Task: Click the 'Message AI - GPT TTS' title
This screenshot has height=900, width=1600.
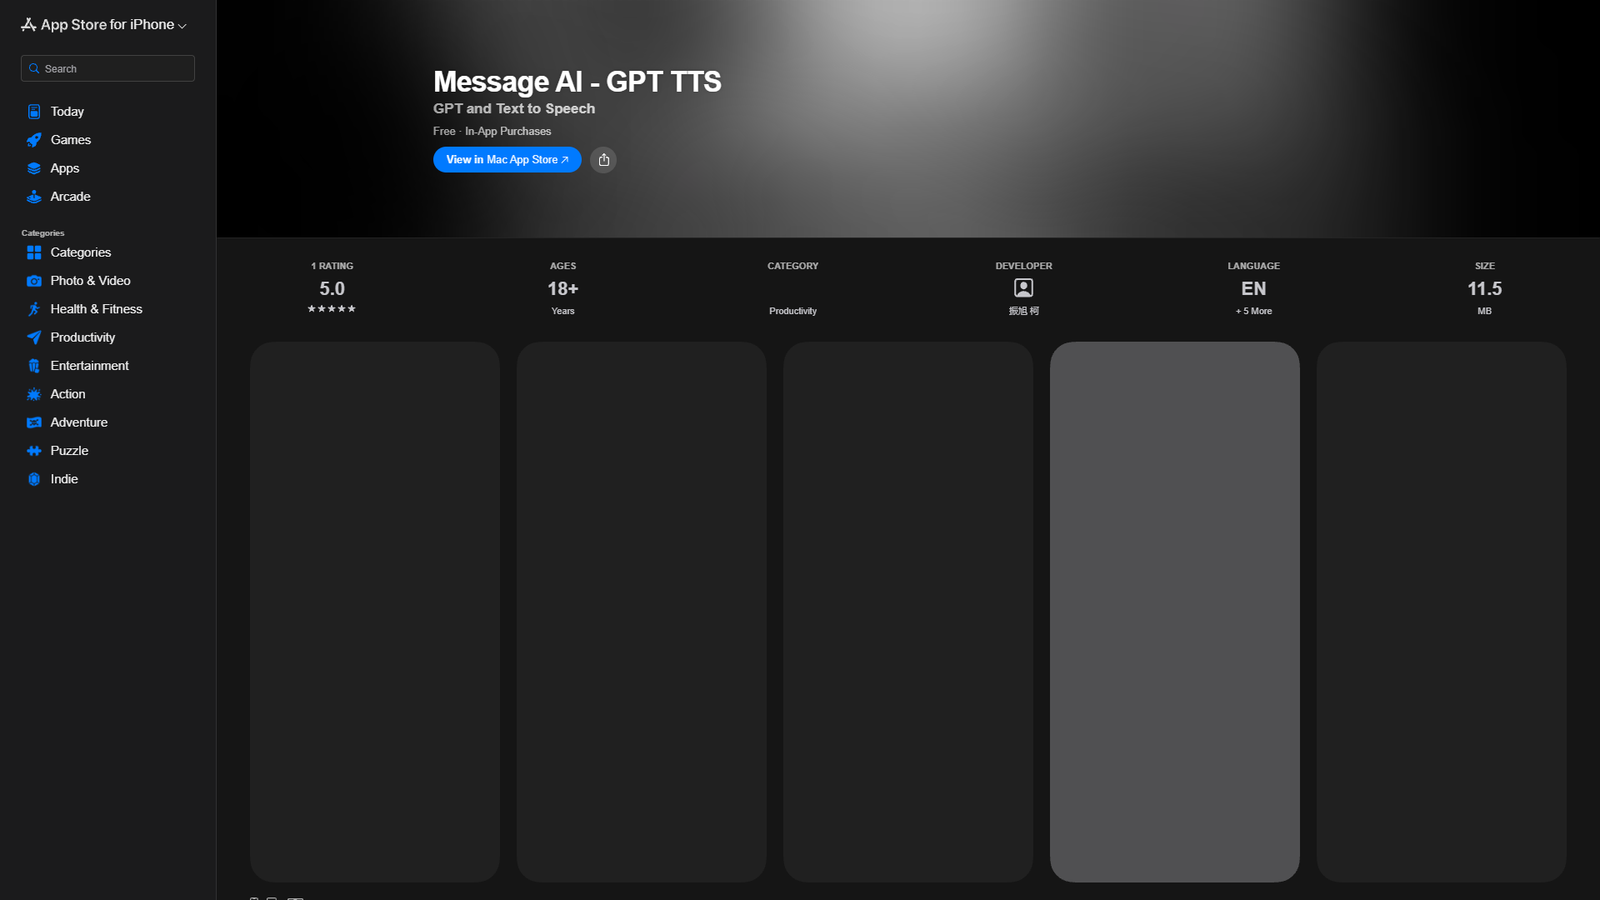Action: [x=577, y=82]
